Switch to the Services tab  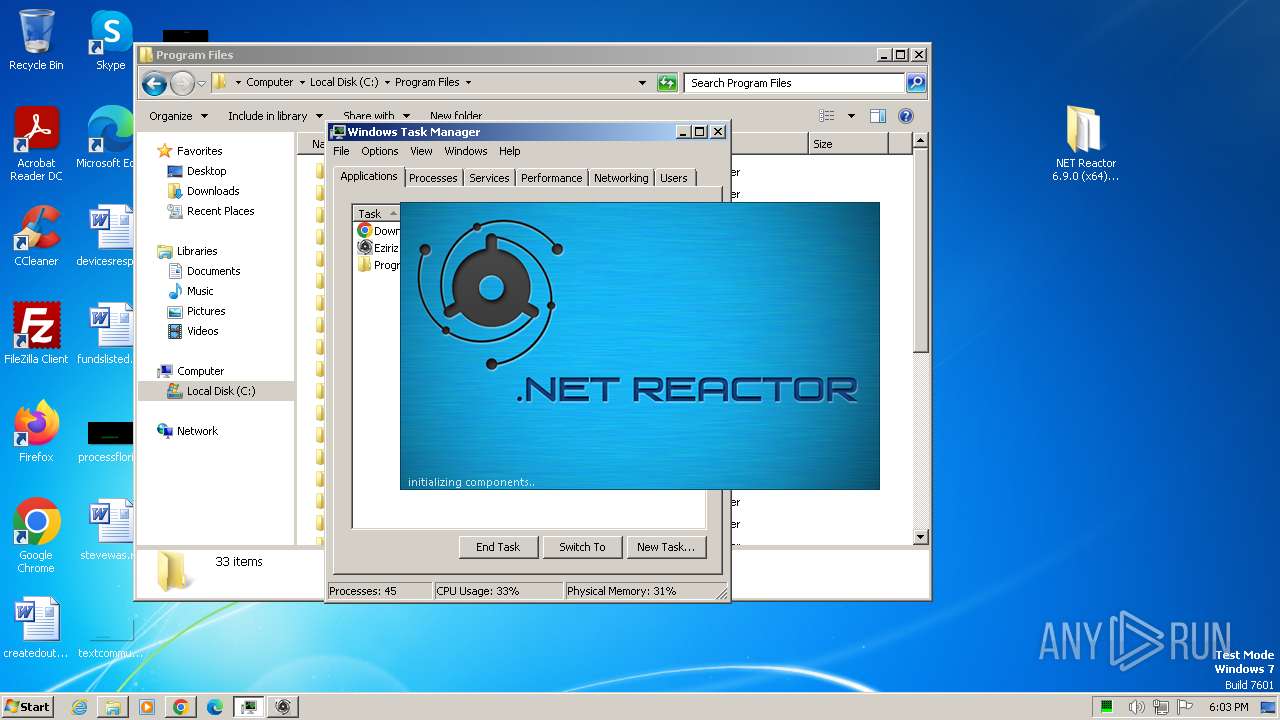(489, 178)
